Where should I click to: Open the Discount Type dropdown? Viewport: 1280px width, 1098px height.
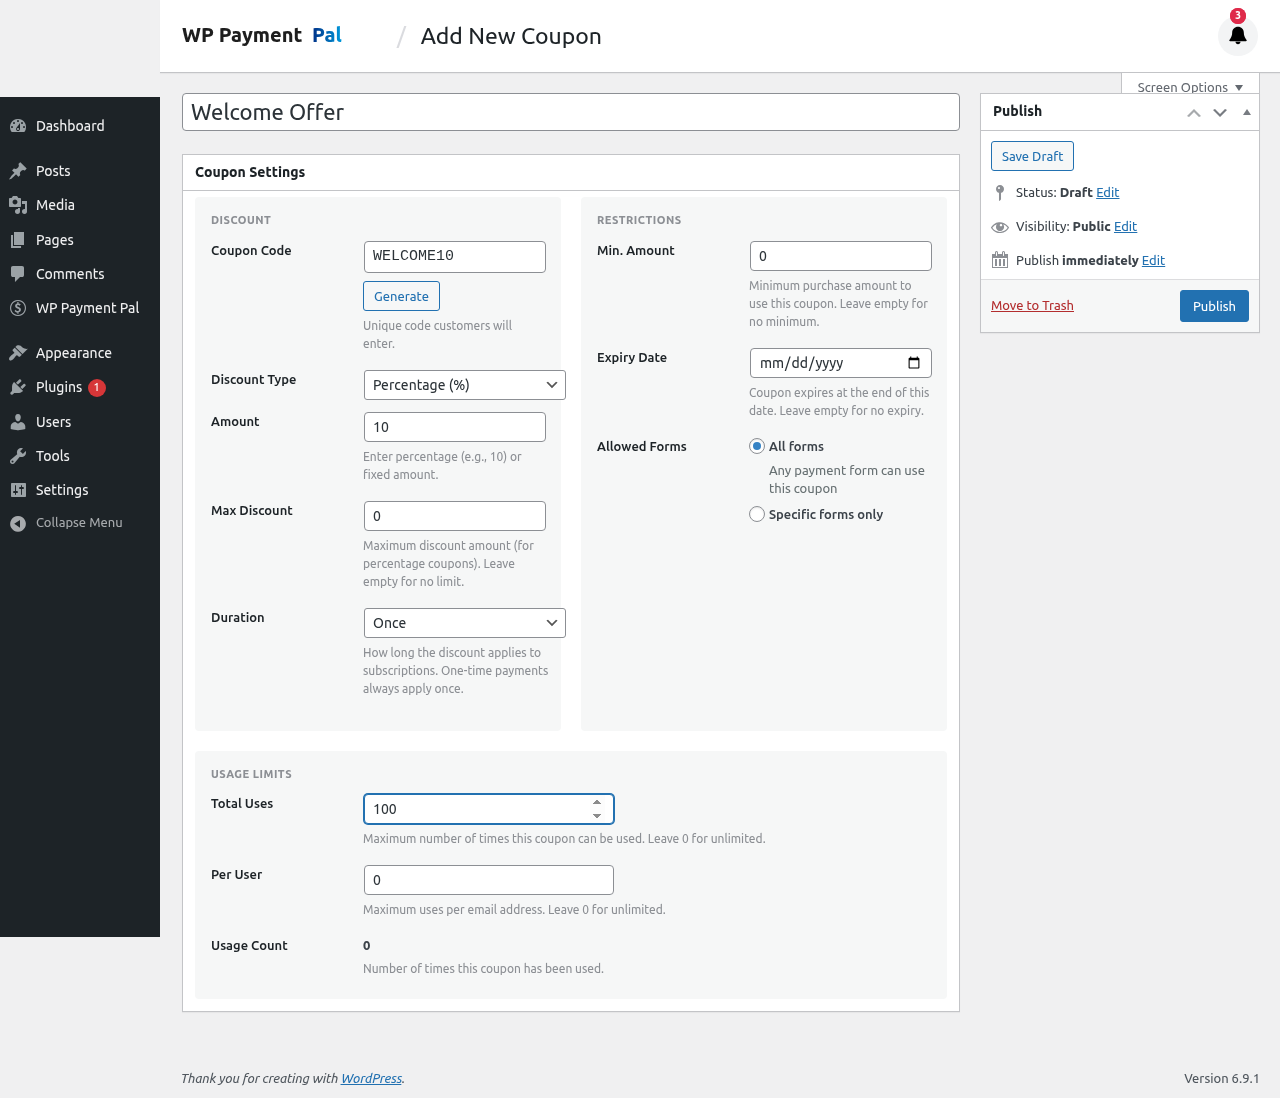point(464,384)
